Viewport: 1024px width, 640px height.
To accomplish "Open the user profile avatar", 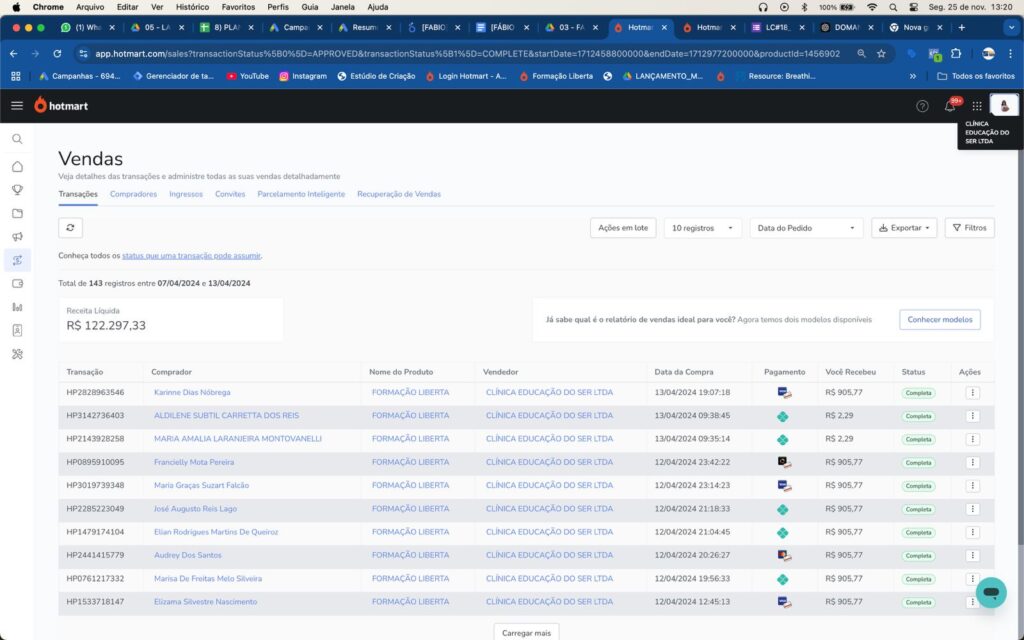I will pos(1004,105).
